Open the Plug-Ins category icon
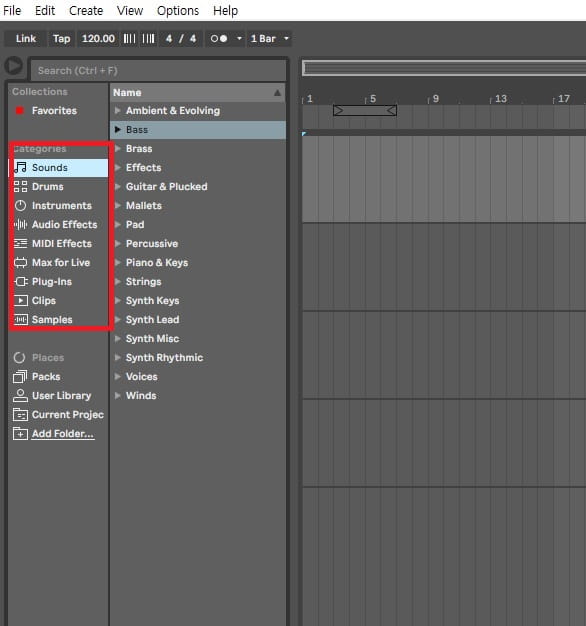The image size is (586, 626). pyautogui.click(x=20, y=281)
